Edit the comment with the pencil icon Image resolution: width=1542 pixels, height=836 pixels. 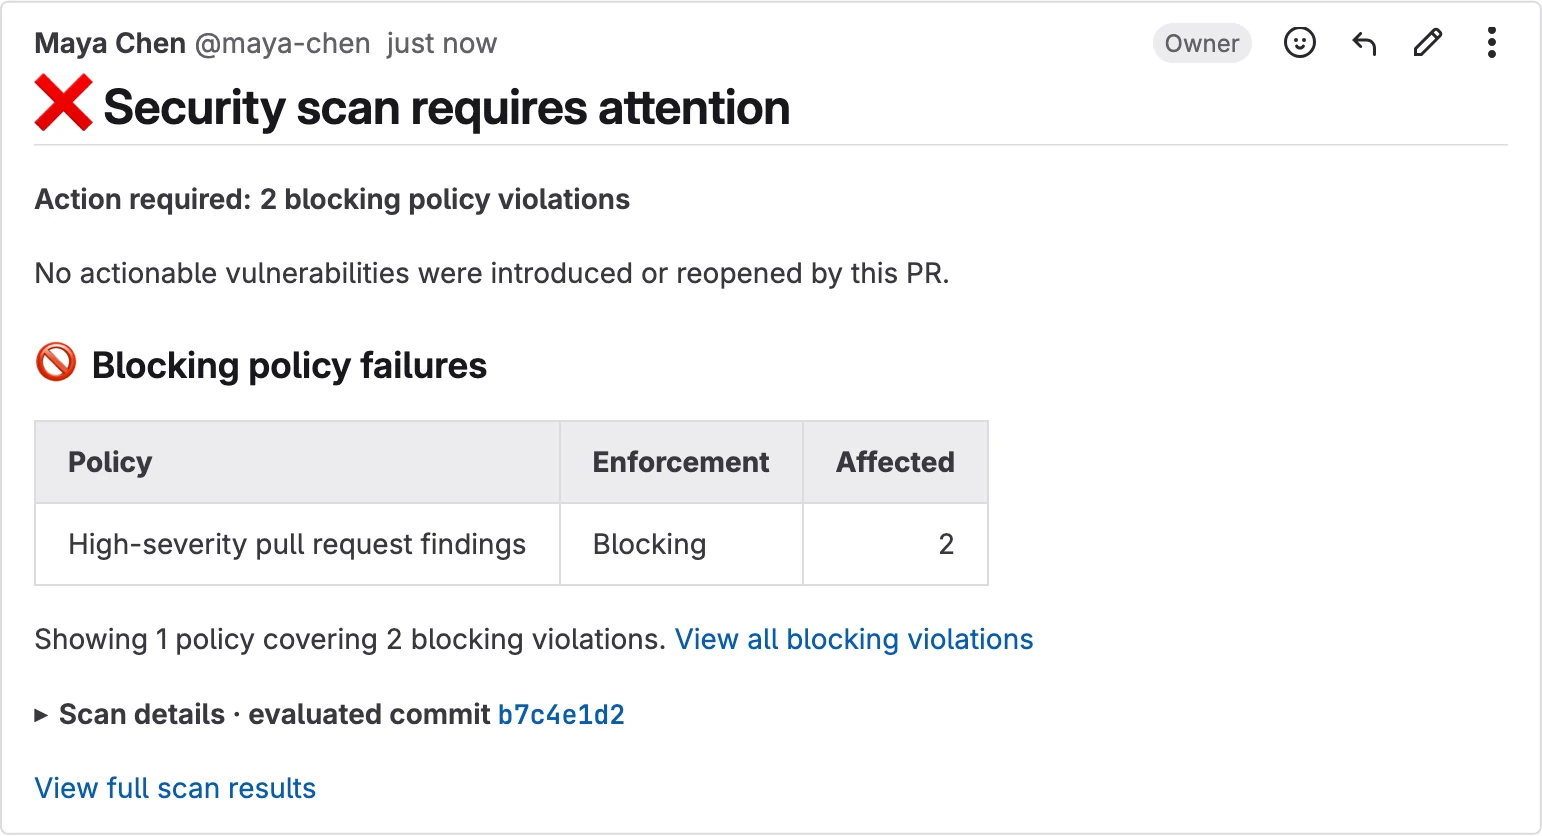pos(1428,43)
